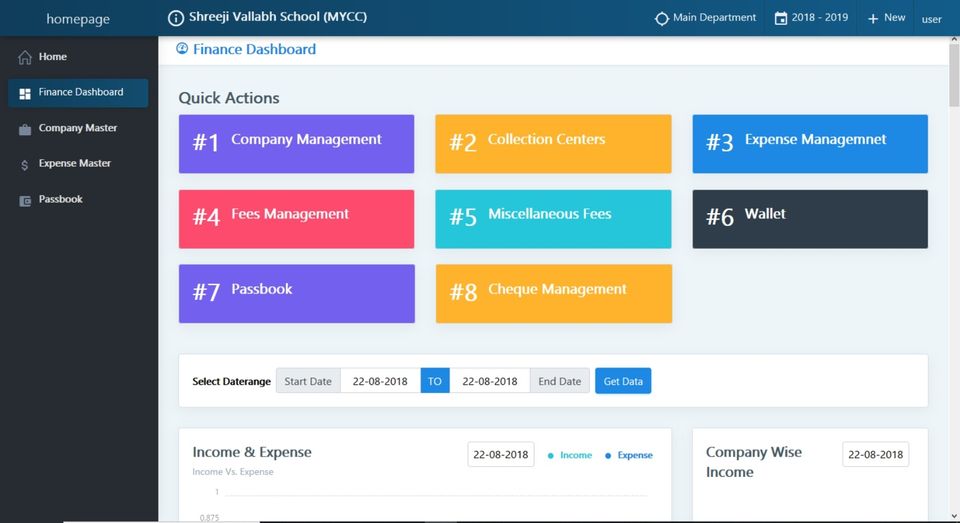Click the Company Master briefcase icon
The width and height of the screenshot is (960, 523).
point(25,129)
